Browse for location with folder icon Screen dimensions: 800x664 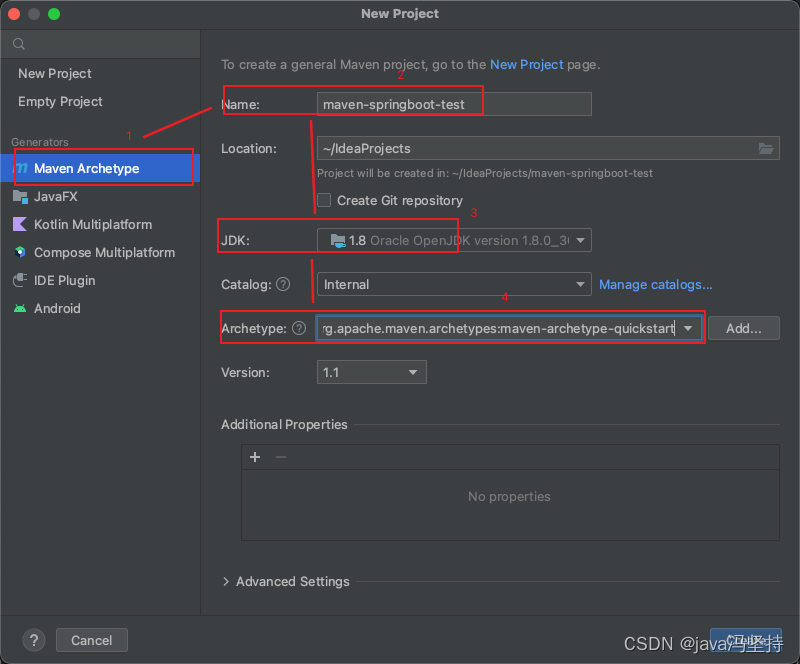coord(766,149)
